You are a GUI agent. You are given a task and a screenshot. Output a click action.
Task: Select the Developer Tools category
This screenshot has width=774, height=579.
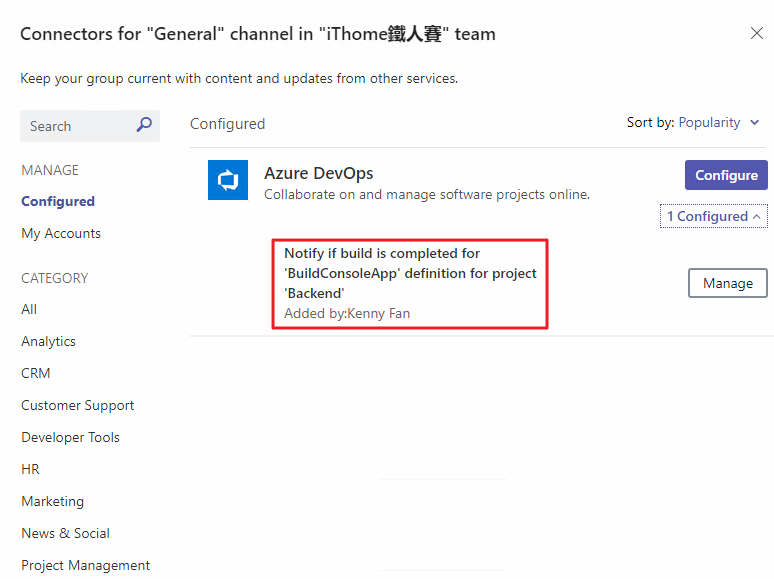click(71, 437)
